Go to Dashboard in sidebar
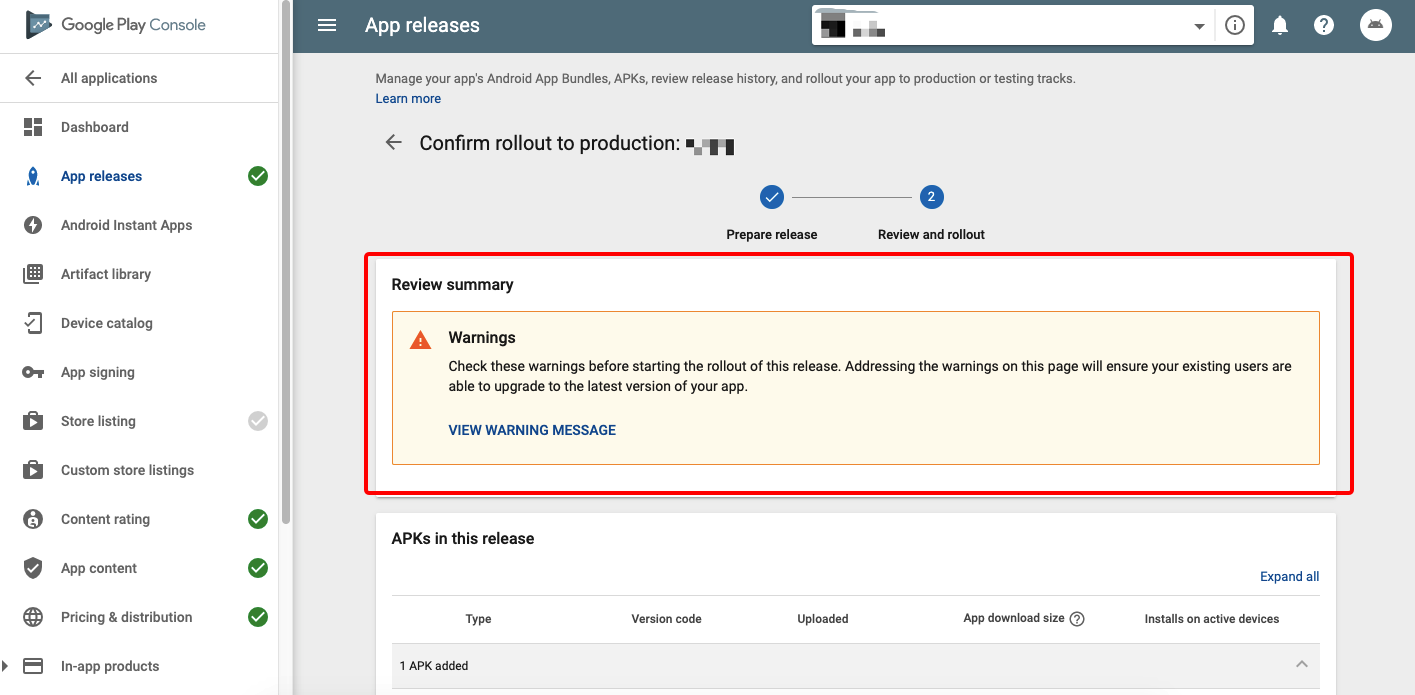This screenshot has width=1415, height=695. [x=95, y=127]
